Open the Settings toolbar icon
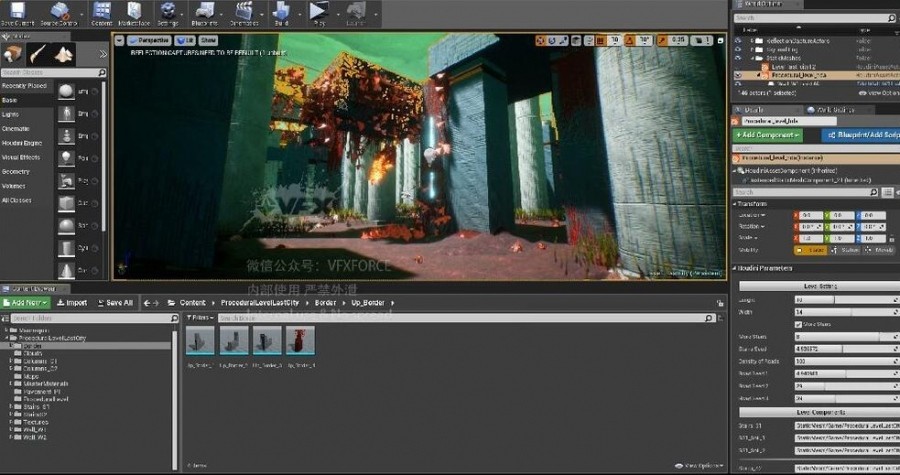This screenshot has height=475, width=900. (168, 13)
